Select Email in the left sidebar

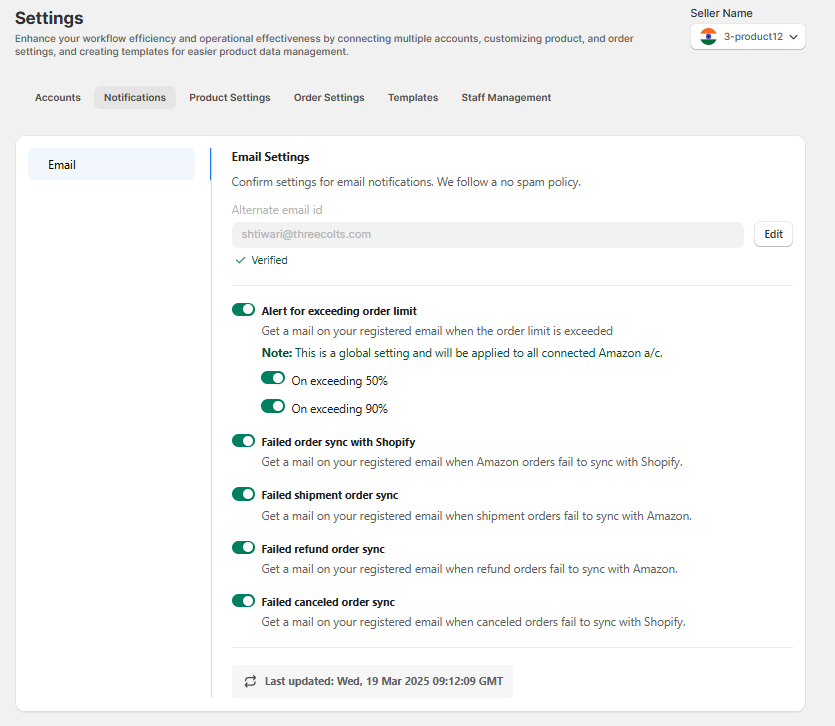point(111,165)
